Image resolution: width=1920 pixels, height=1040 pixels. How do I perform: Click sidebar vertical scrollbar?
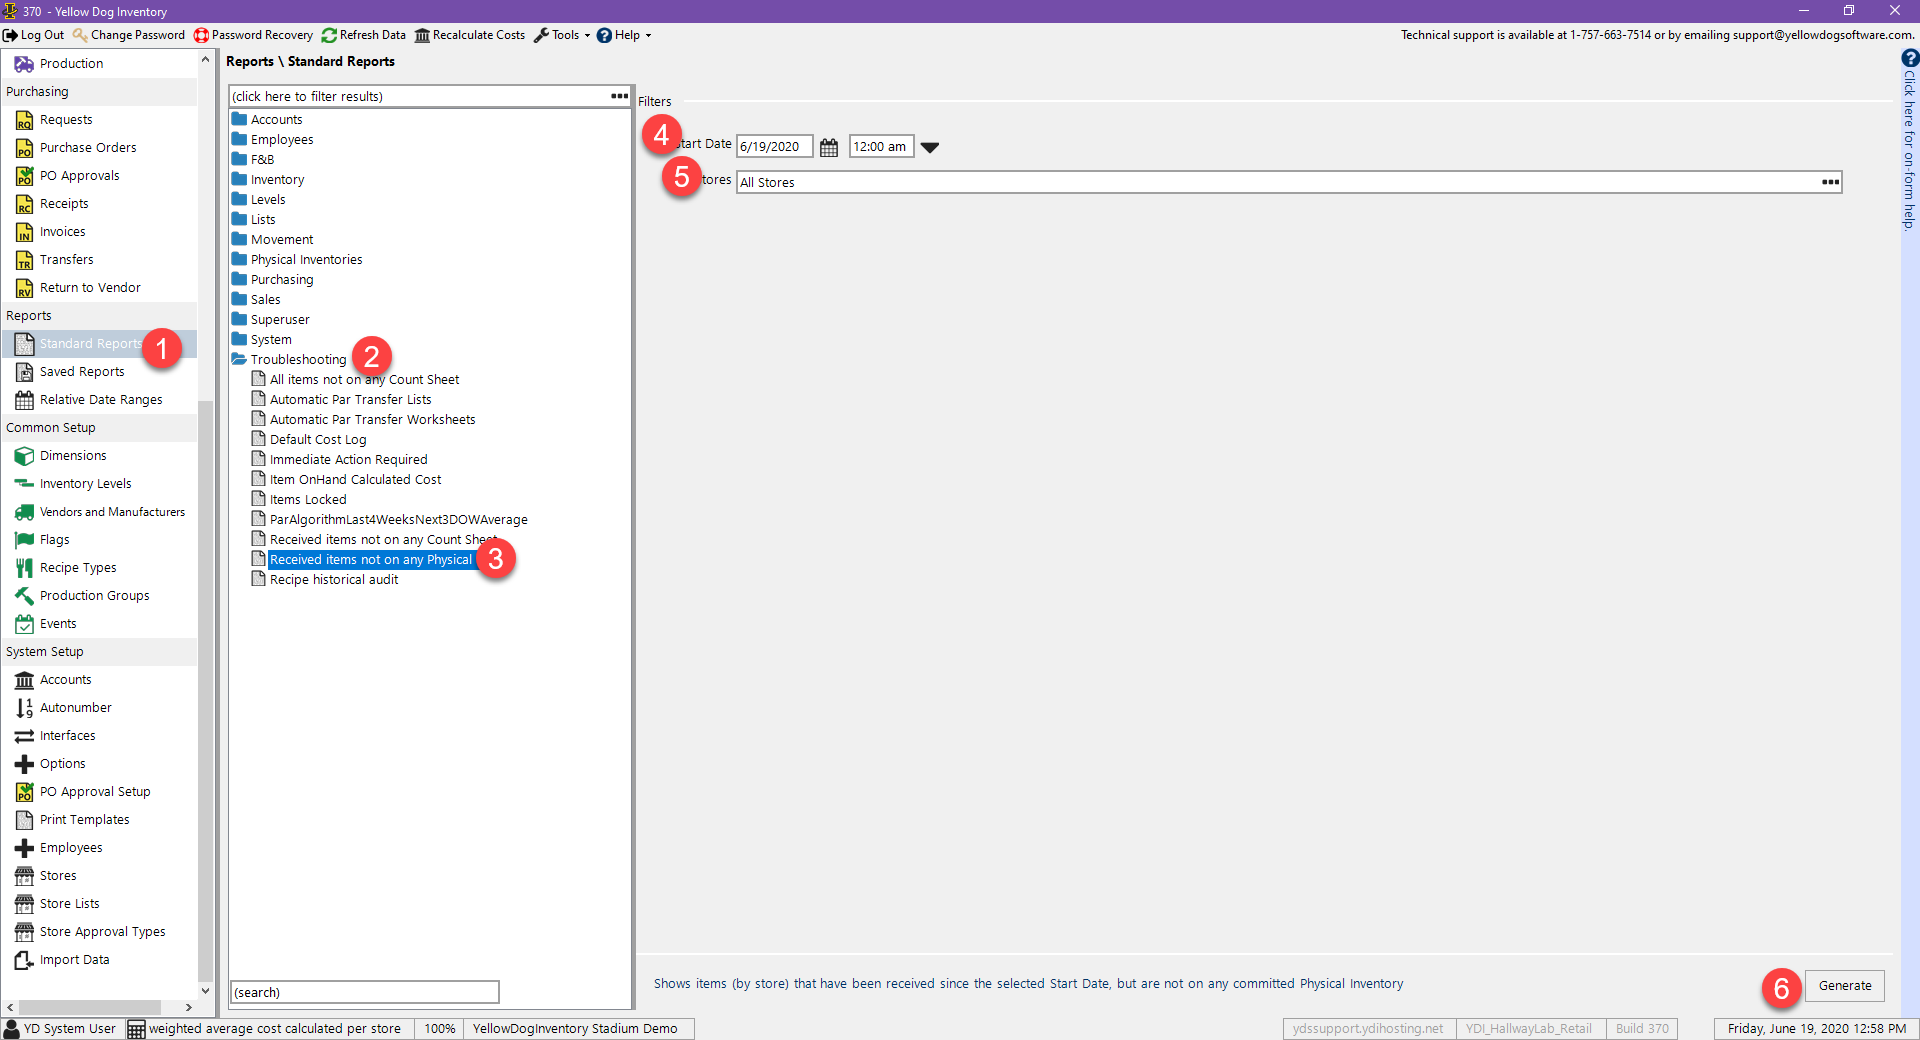tap(205, 690)
